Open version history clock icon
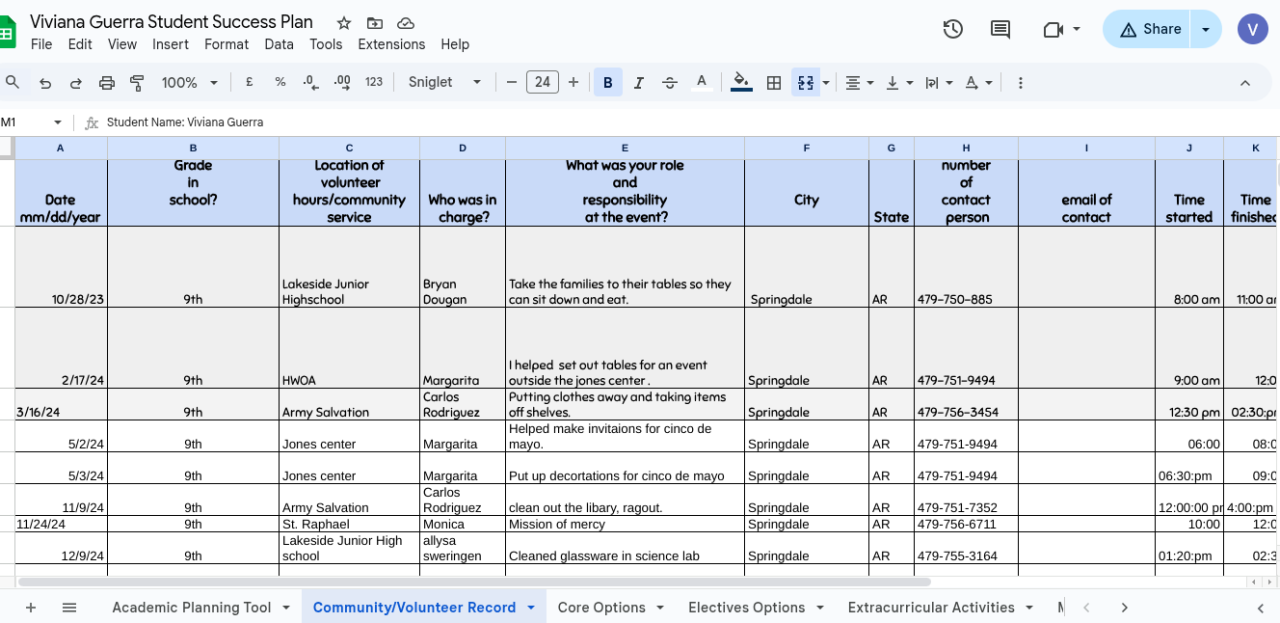Image resolution: width=1280 pixels, height=623 pixels. [953, 29]
